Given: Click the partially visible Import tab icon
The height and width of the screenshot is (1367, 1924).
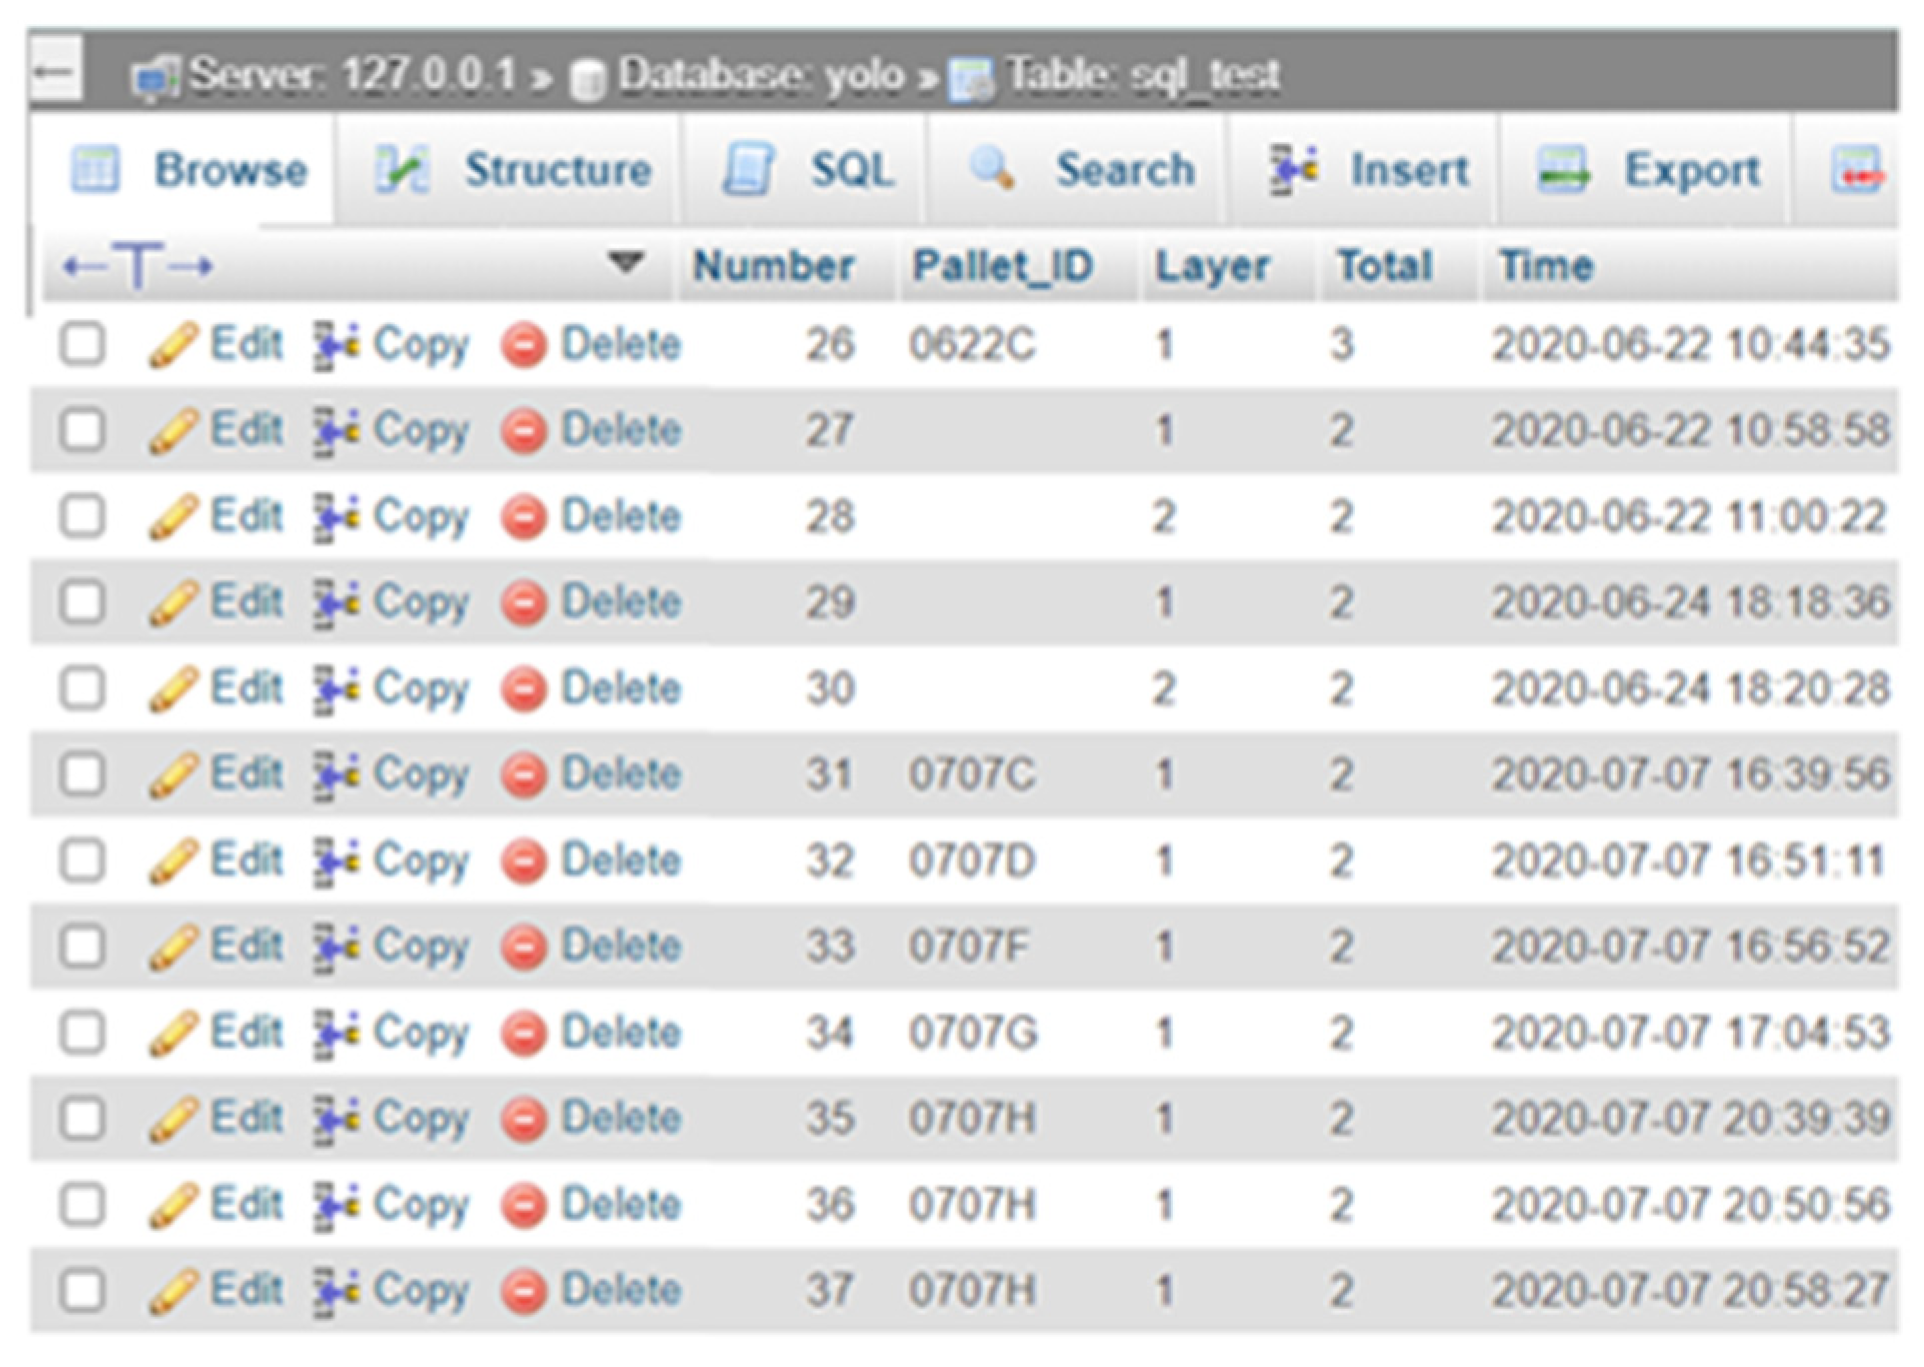Looking at the screenshot, I should point(1856,170).
